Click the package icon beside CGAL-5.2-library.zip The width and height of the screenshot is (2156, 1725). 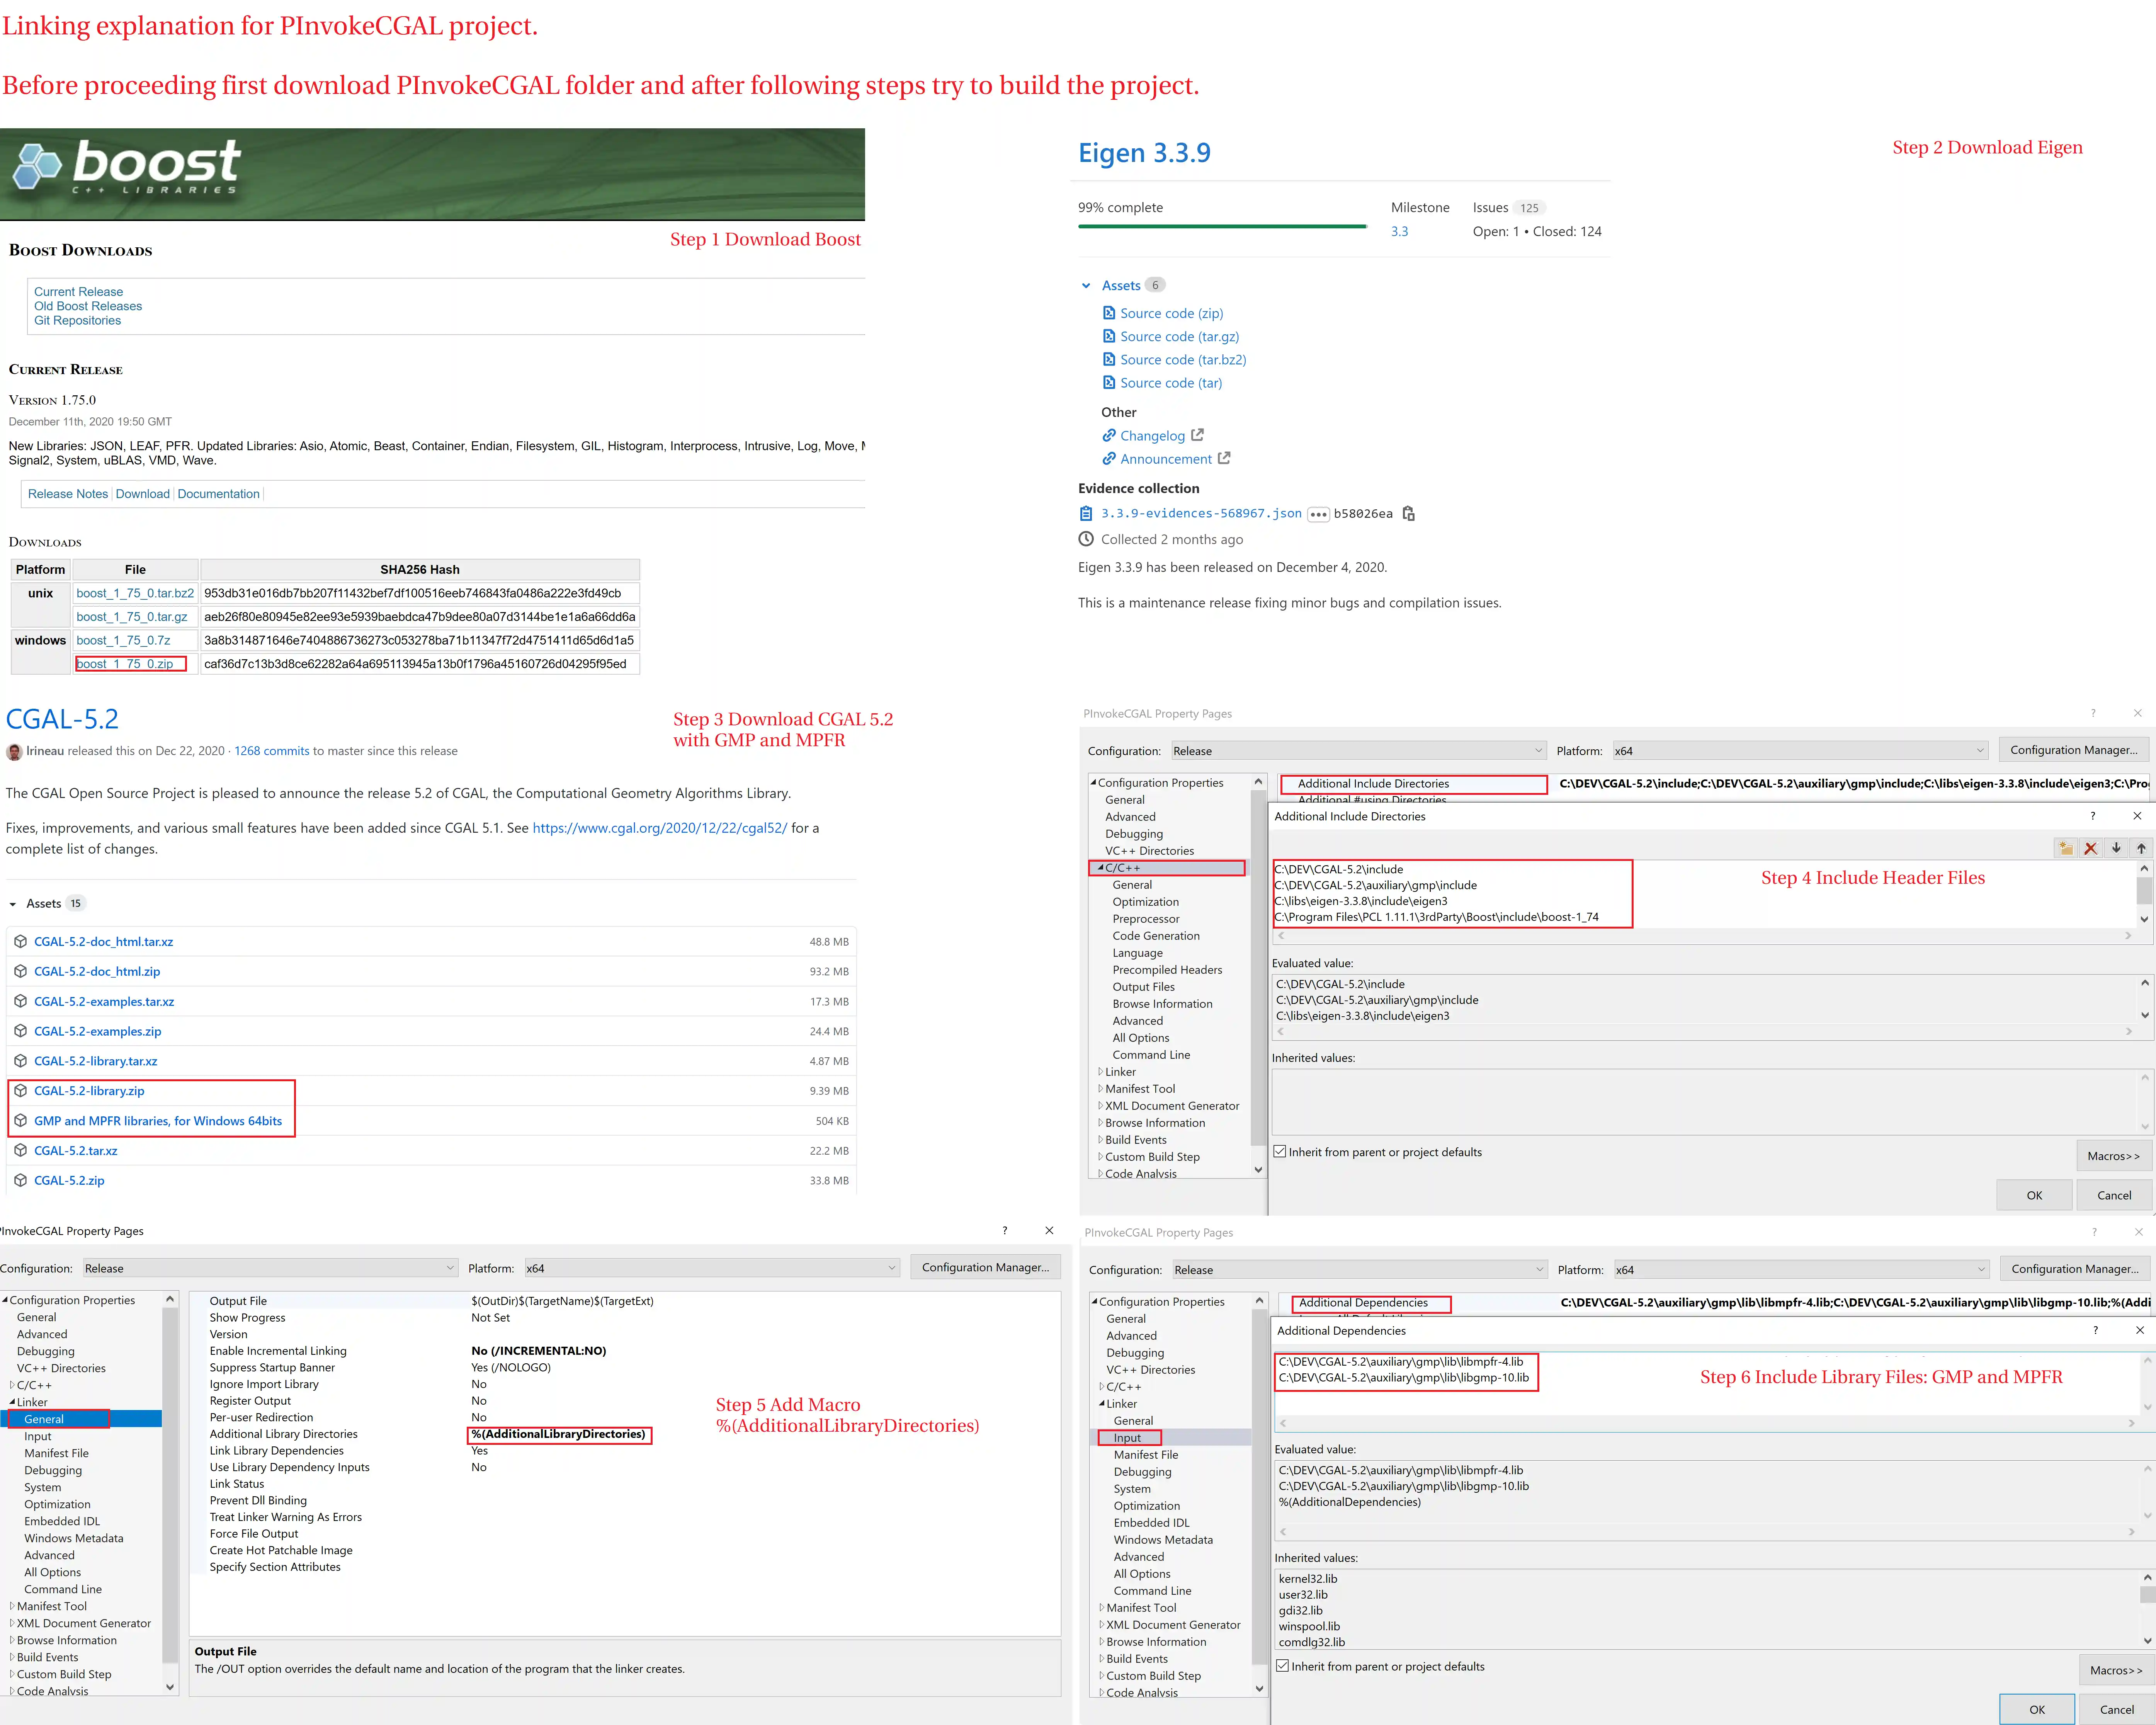20,1091
